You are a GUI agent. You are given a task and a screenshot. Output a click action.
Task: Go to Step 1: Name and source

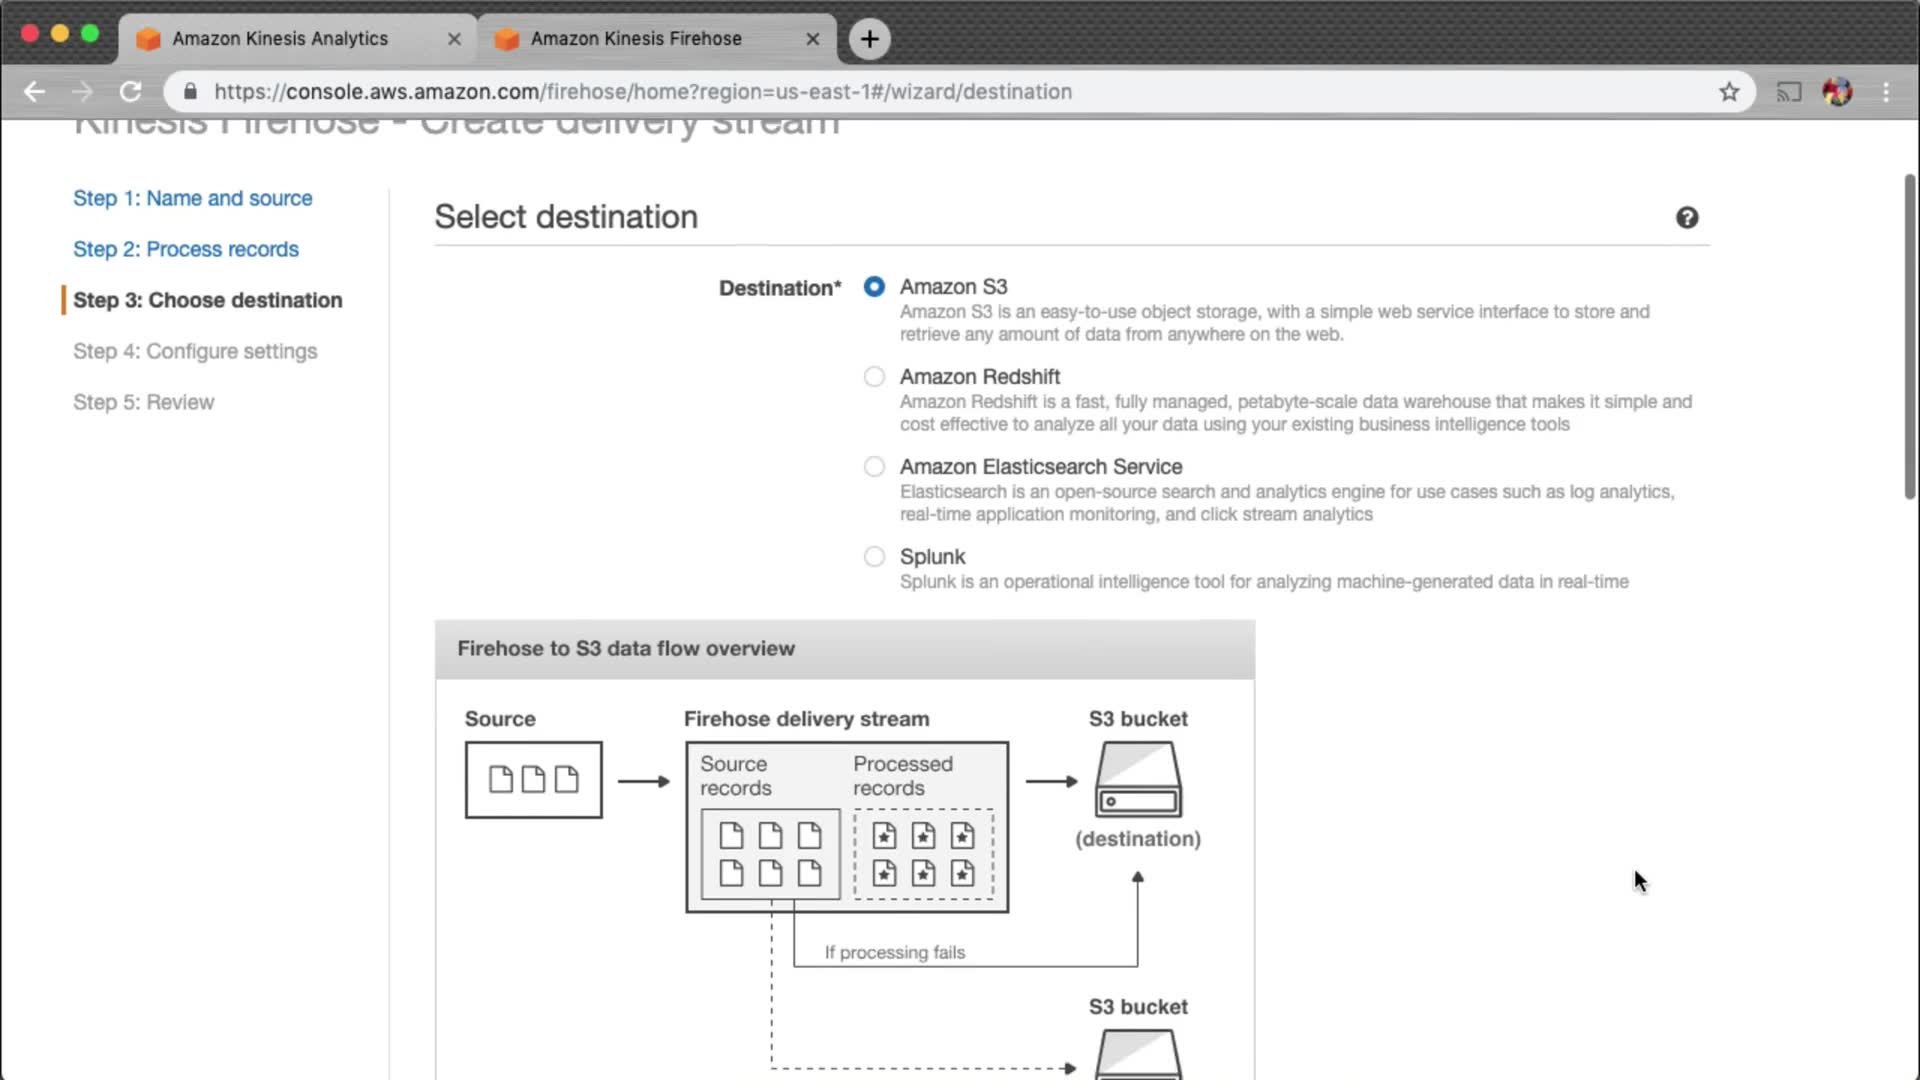(192, 198)
